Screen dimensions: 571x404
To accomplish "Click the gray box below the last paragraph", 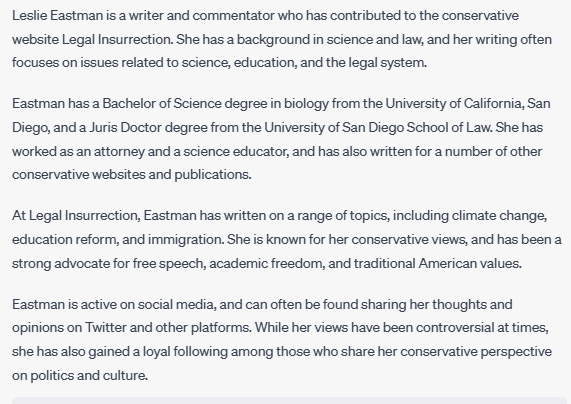I will tap(289, 400).
